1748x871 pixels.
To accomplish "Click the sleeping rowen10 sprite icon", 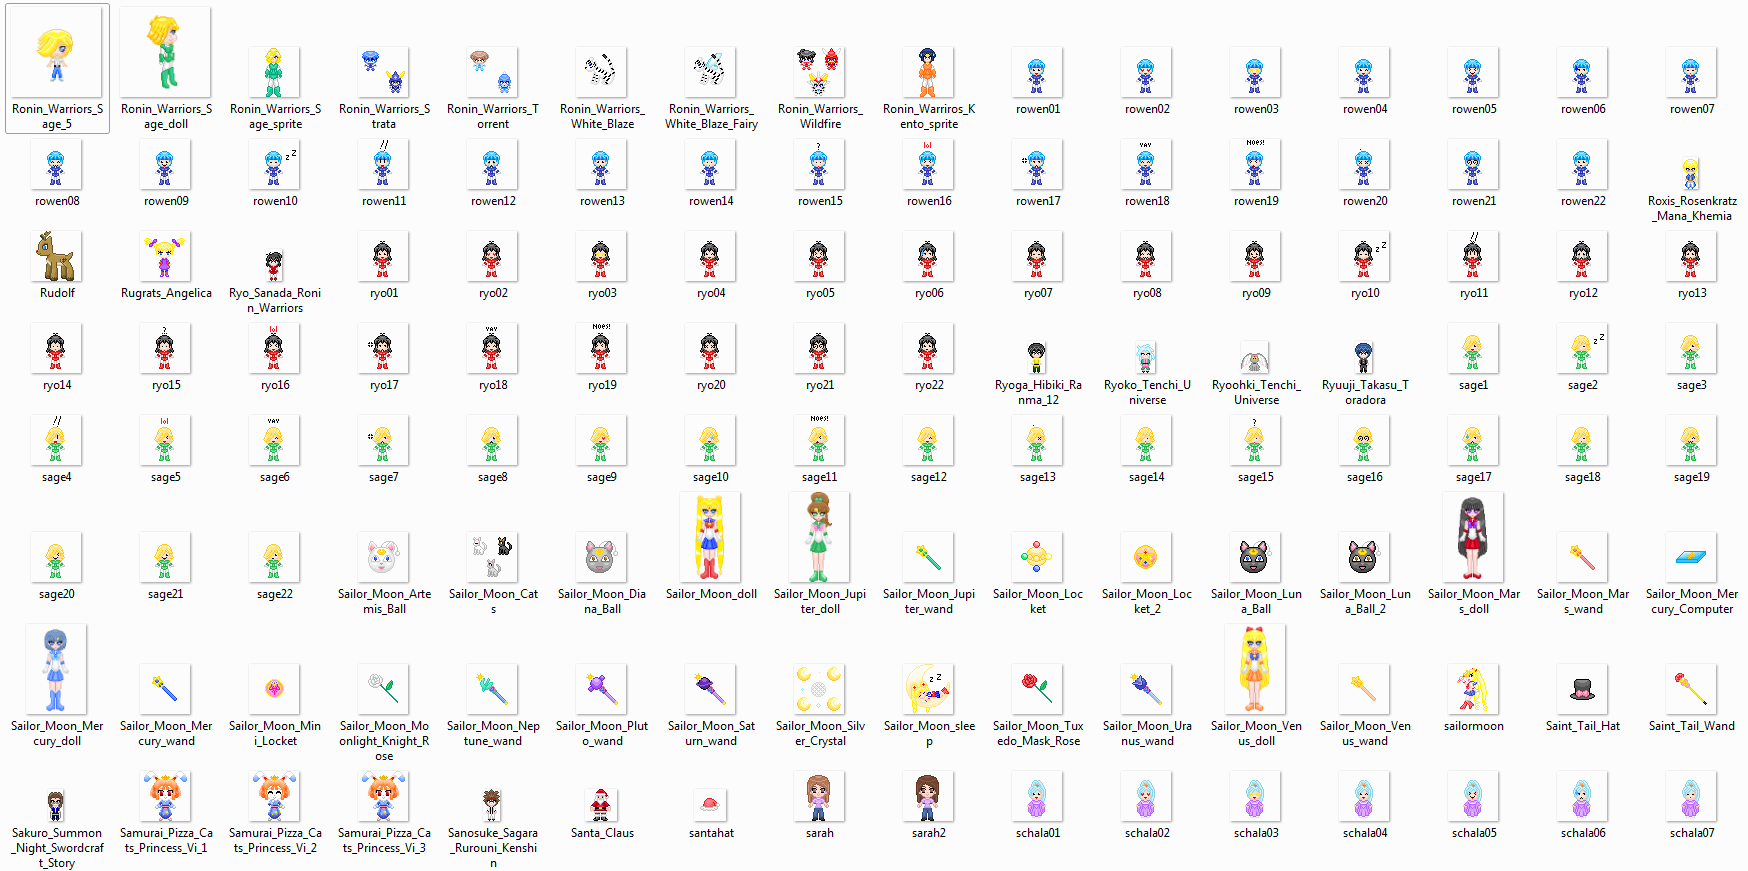I will tap(274, 164).
